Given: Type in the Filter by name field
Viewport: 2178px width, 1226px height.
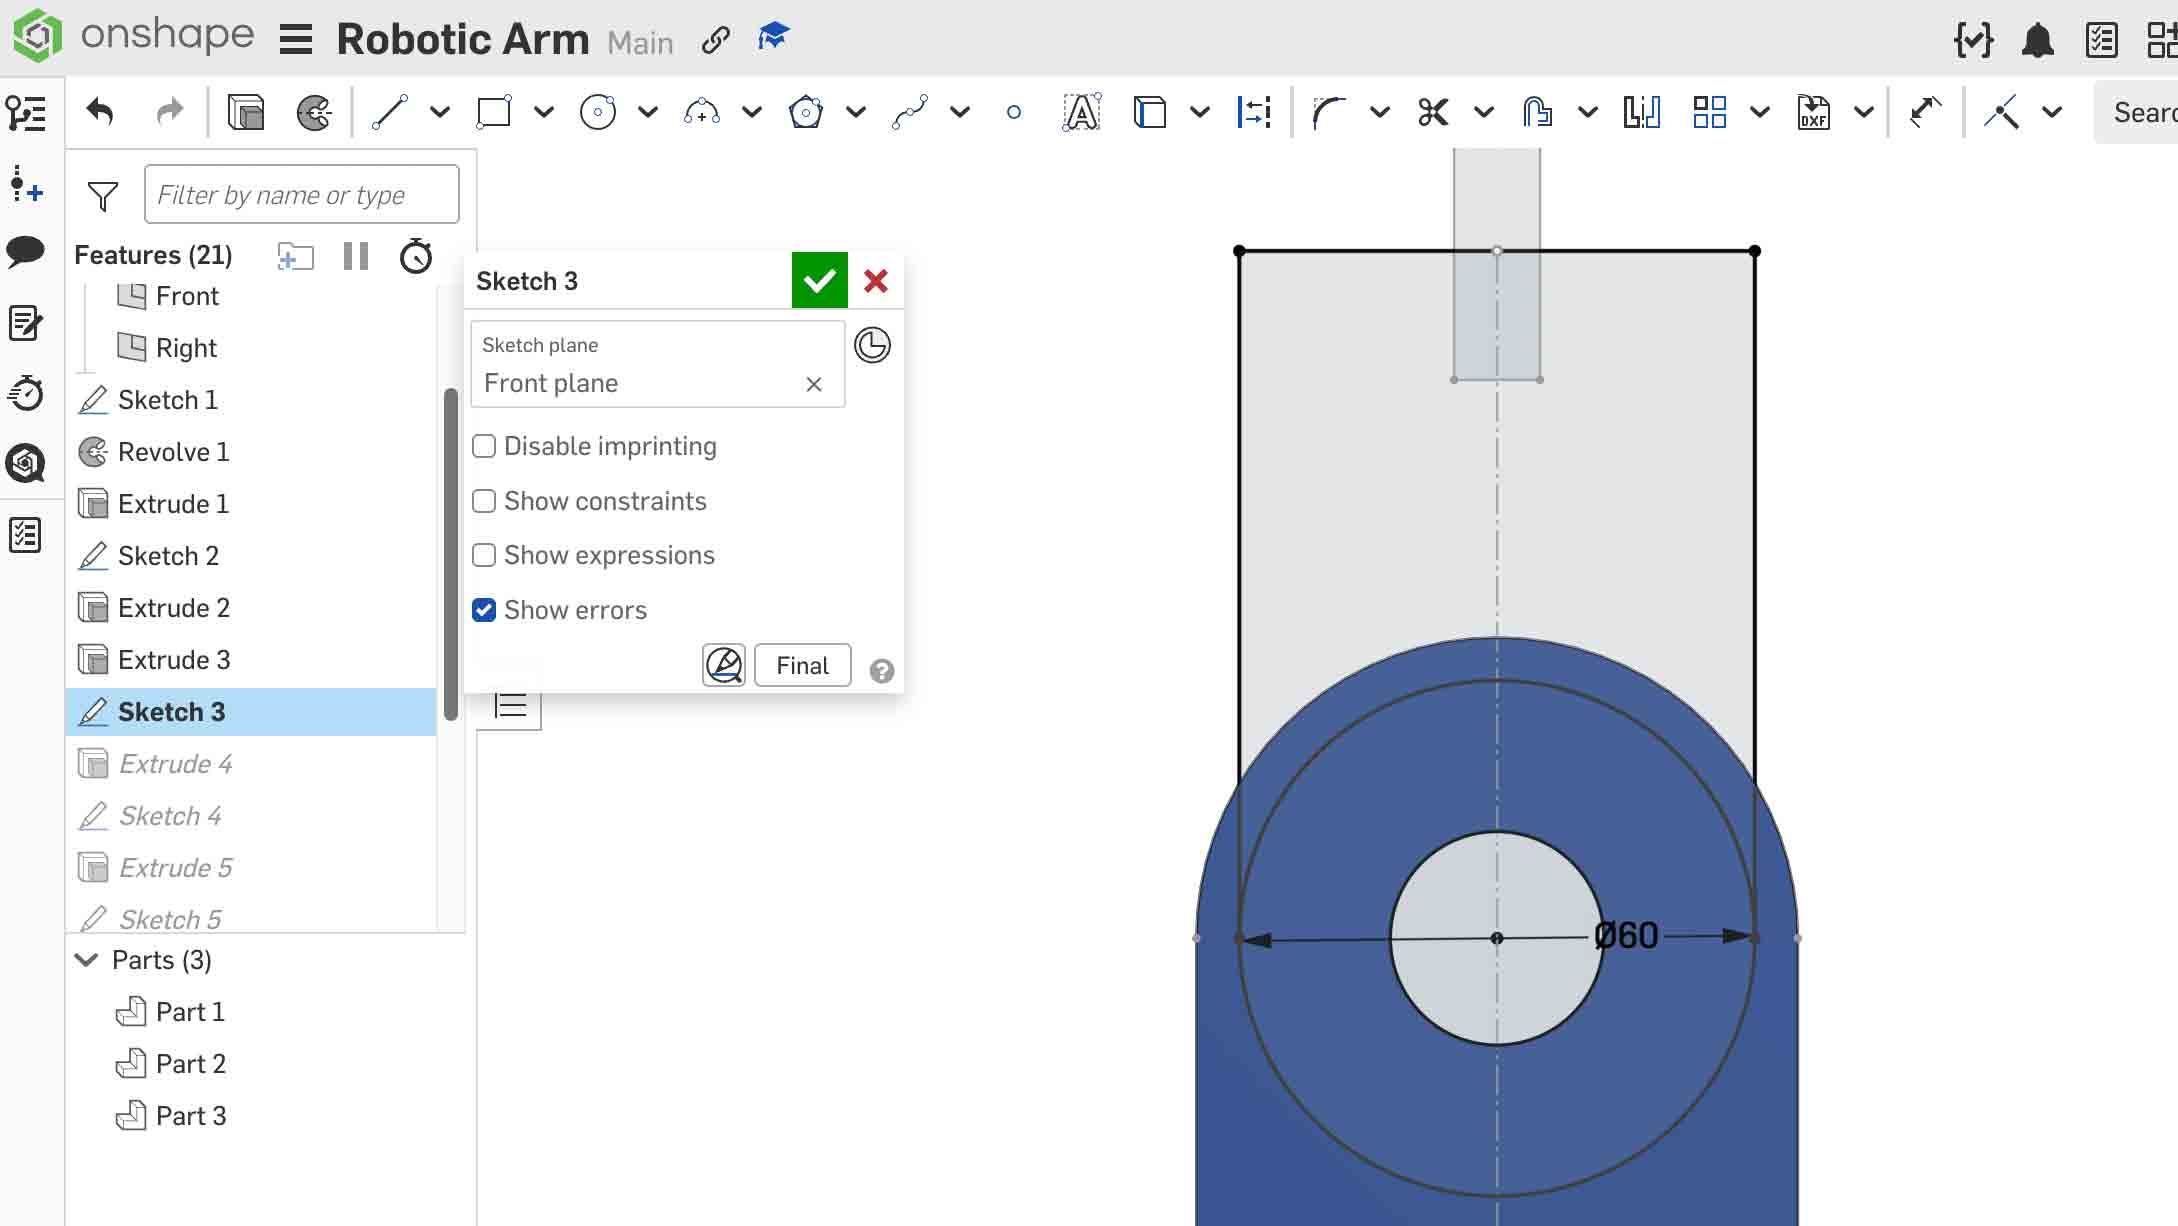Looking at the screenshot, I should 300,193.
